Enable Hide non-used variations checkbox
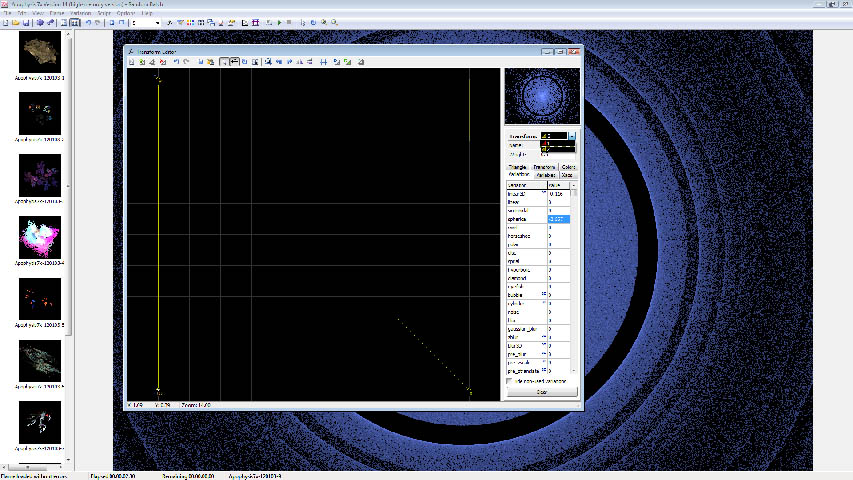 (x=510, y=381)
